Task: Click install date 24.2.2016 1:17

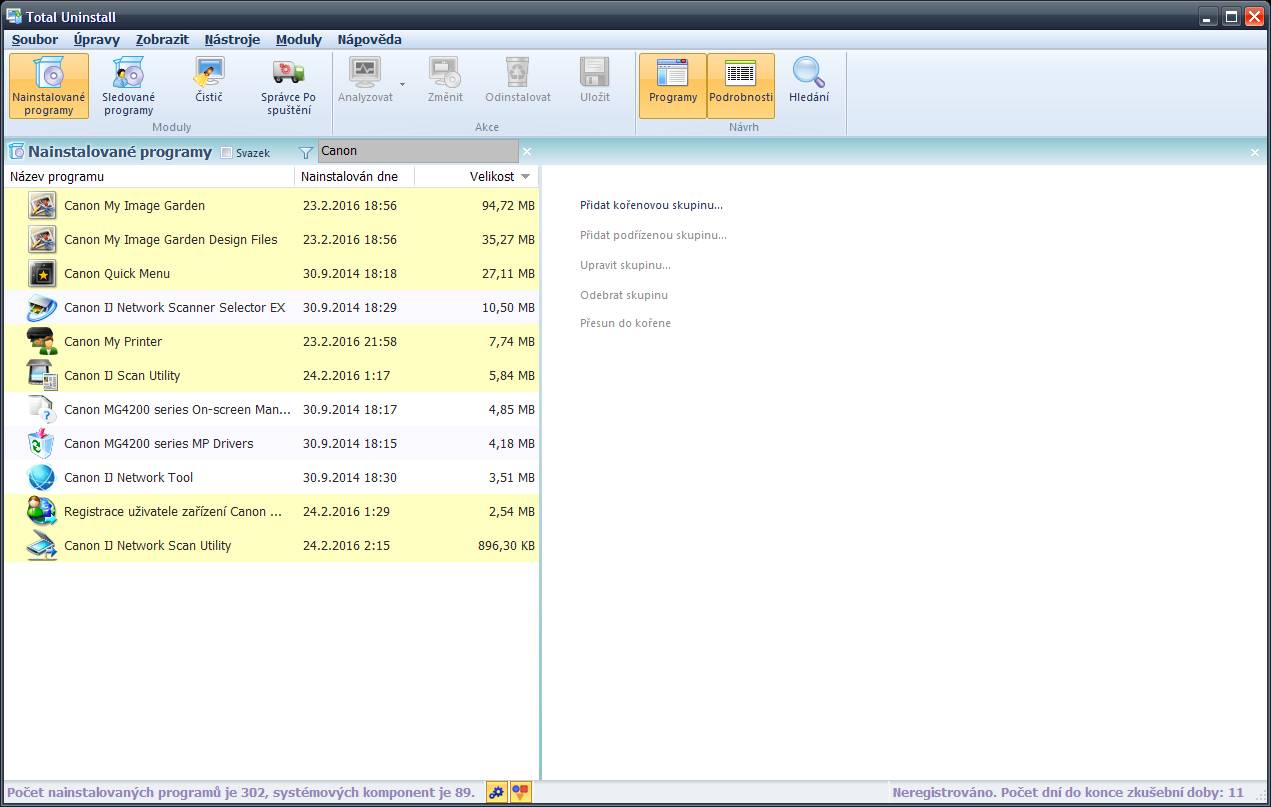Action: (346, 375)
